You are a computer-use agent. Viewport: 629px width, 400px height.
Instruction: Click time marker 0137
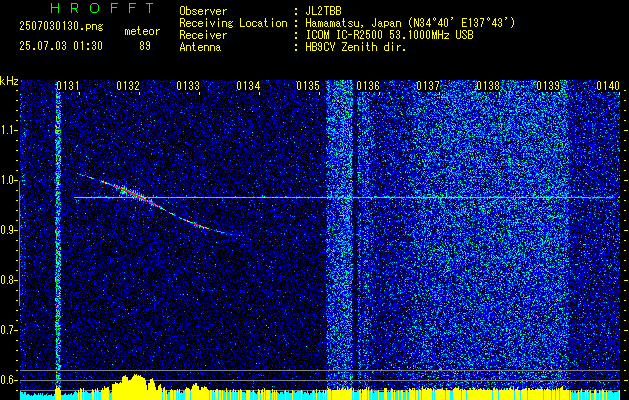tap(428, 86)
